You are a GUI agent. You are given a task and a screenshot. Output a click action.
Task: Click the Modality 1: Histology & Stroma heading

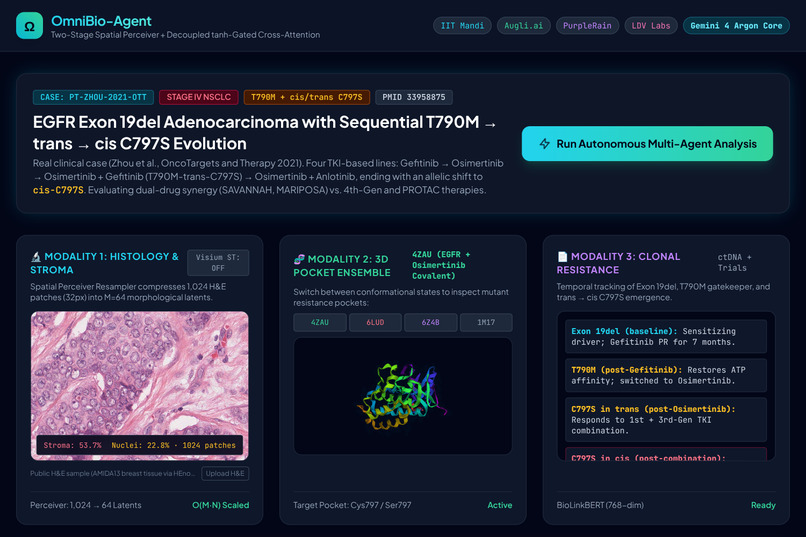coord(104,263)
